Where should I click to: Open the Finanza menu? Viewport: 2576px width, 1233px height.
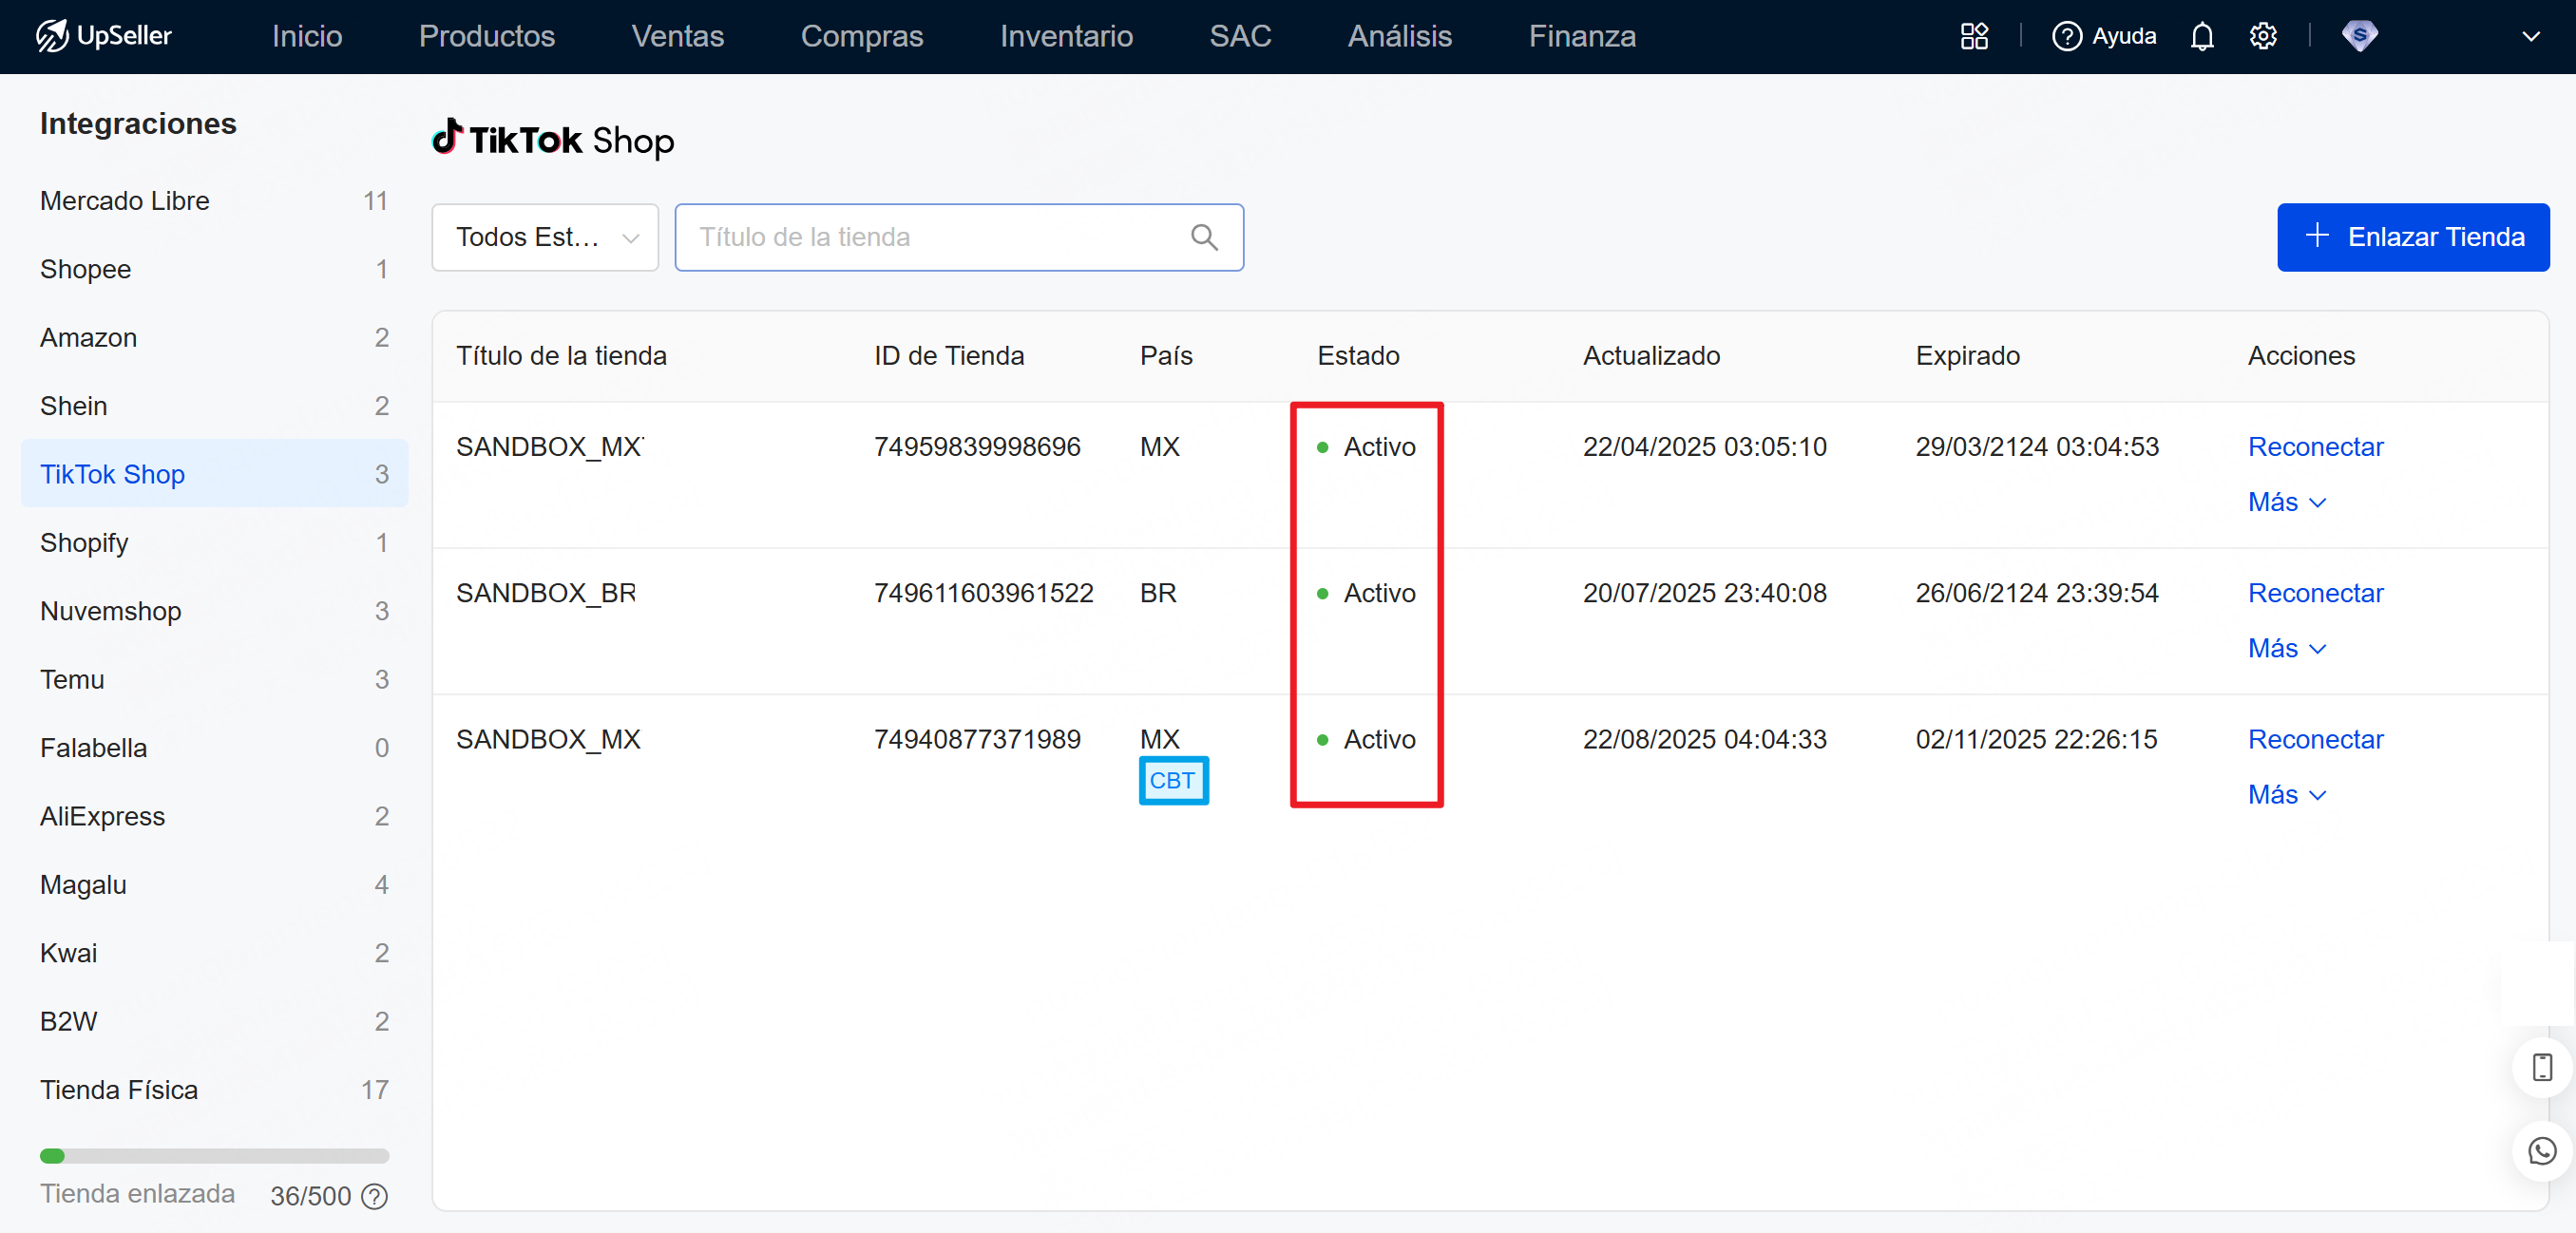(1582, 36)
